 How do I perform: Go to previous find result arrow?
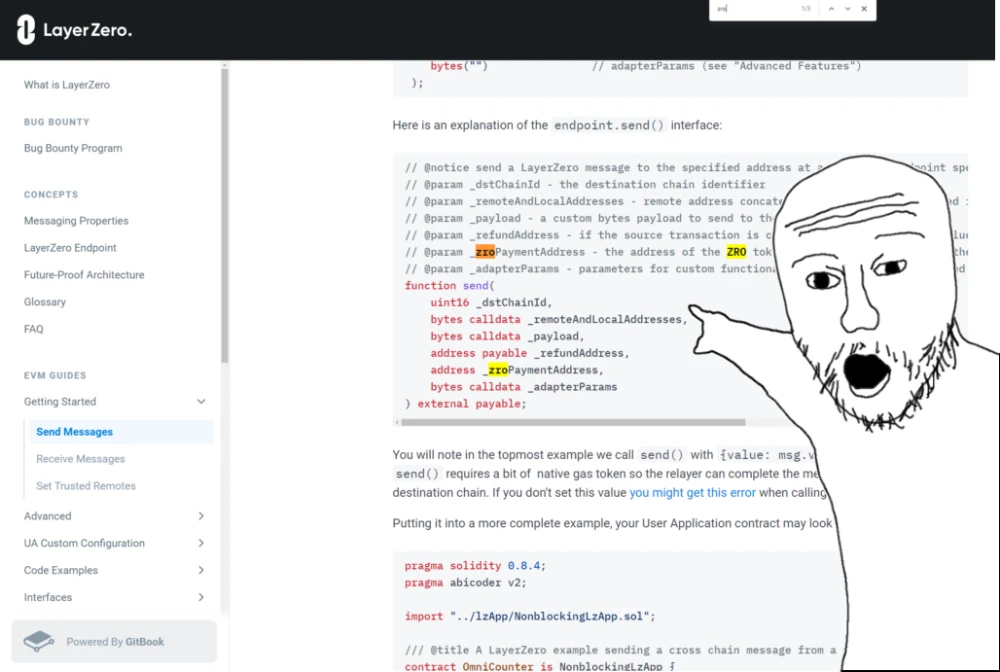point(831,9)
